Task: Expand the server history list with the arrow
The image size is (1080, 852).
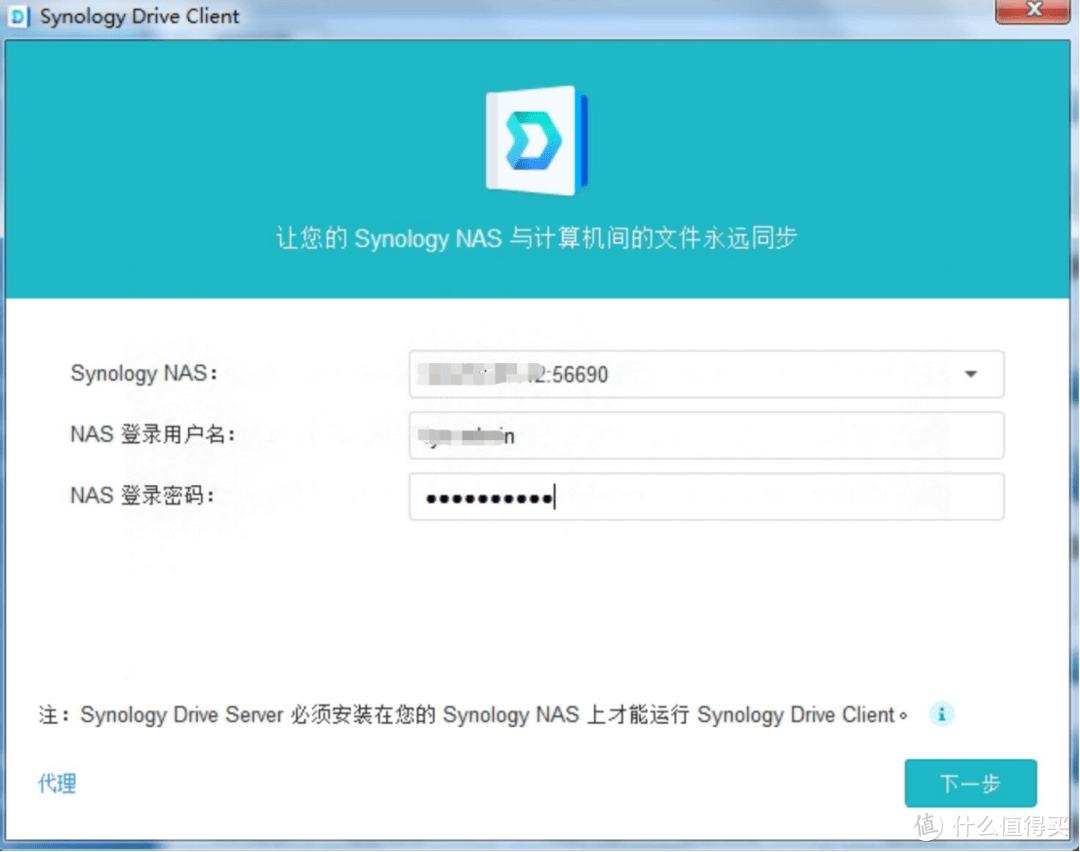Action: (969, 374)
